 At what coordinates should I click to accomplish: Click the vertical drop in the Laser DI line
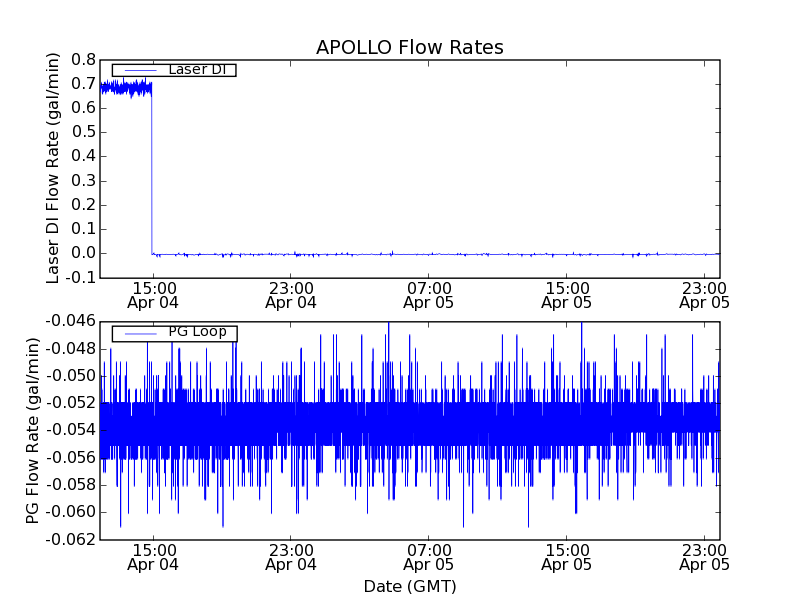pyautogui.click(x=152, y=170)
